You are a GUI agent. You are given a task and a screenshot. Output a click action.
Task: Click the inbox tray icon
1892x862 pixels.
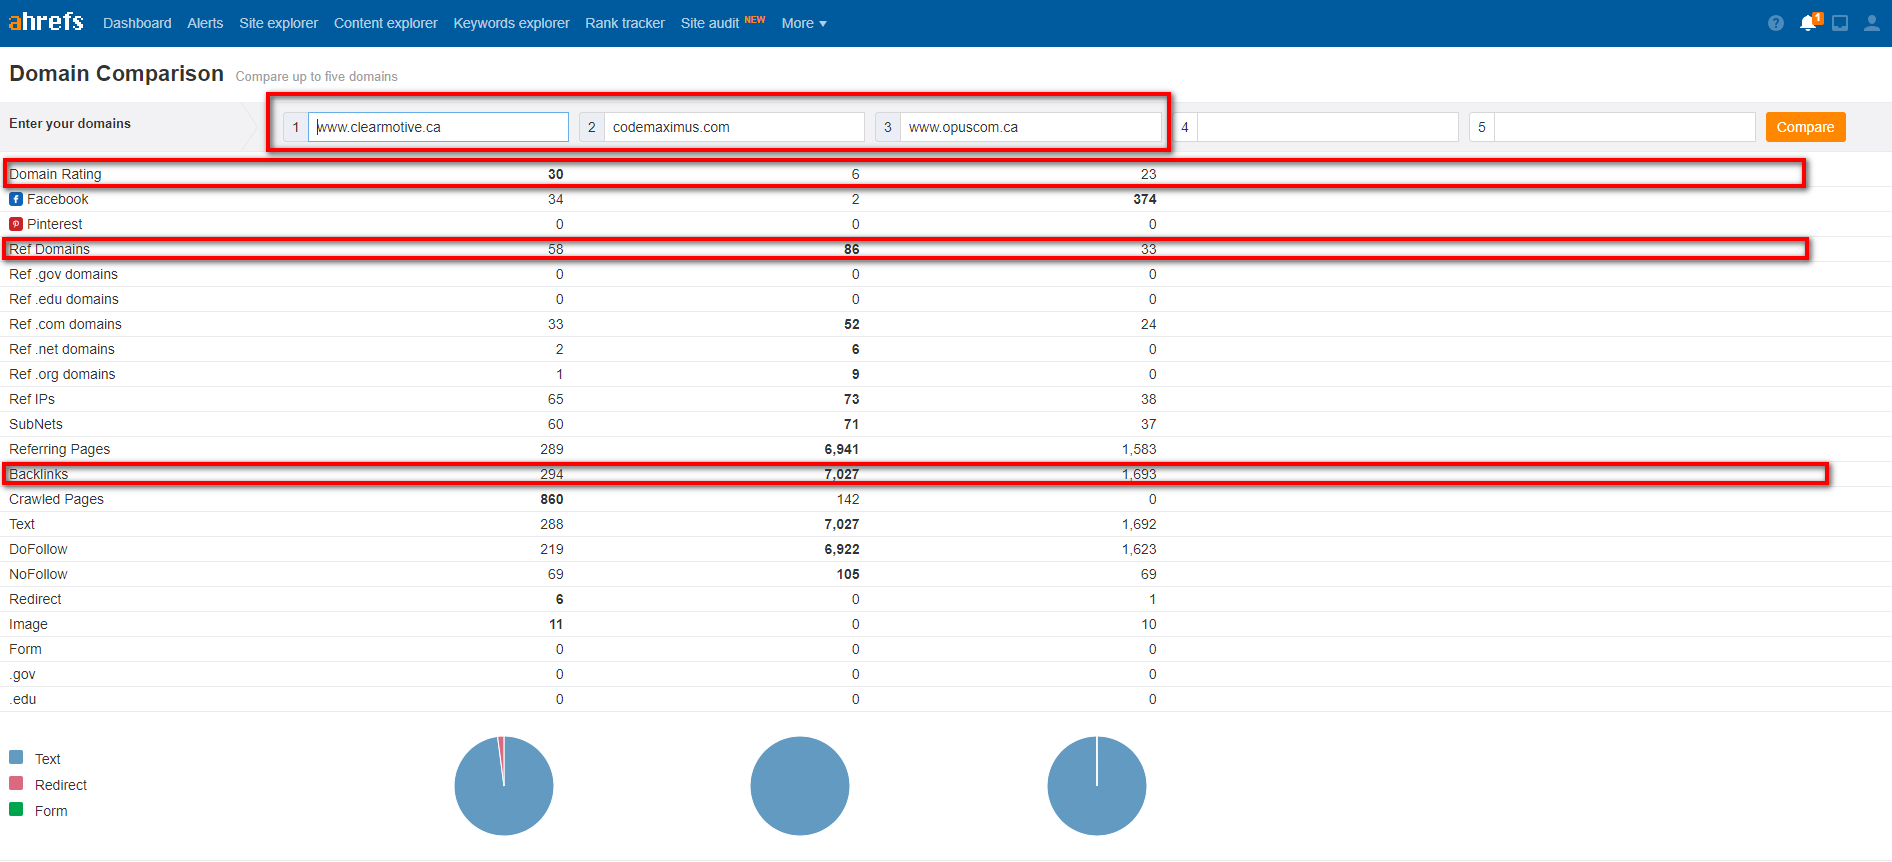coord(1840,23)
